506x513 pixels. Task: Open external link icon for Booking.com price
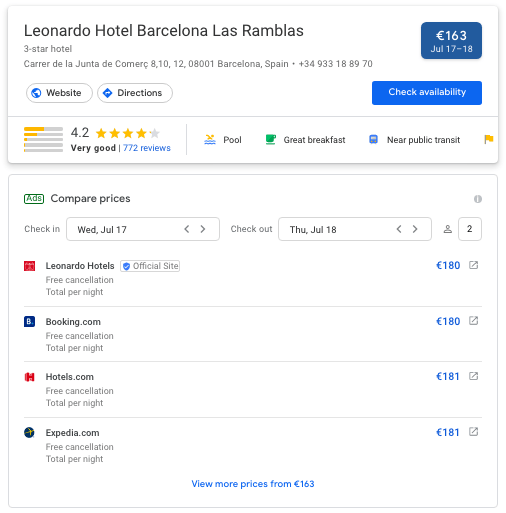(473, 321)
